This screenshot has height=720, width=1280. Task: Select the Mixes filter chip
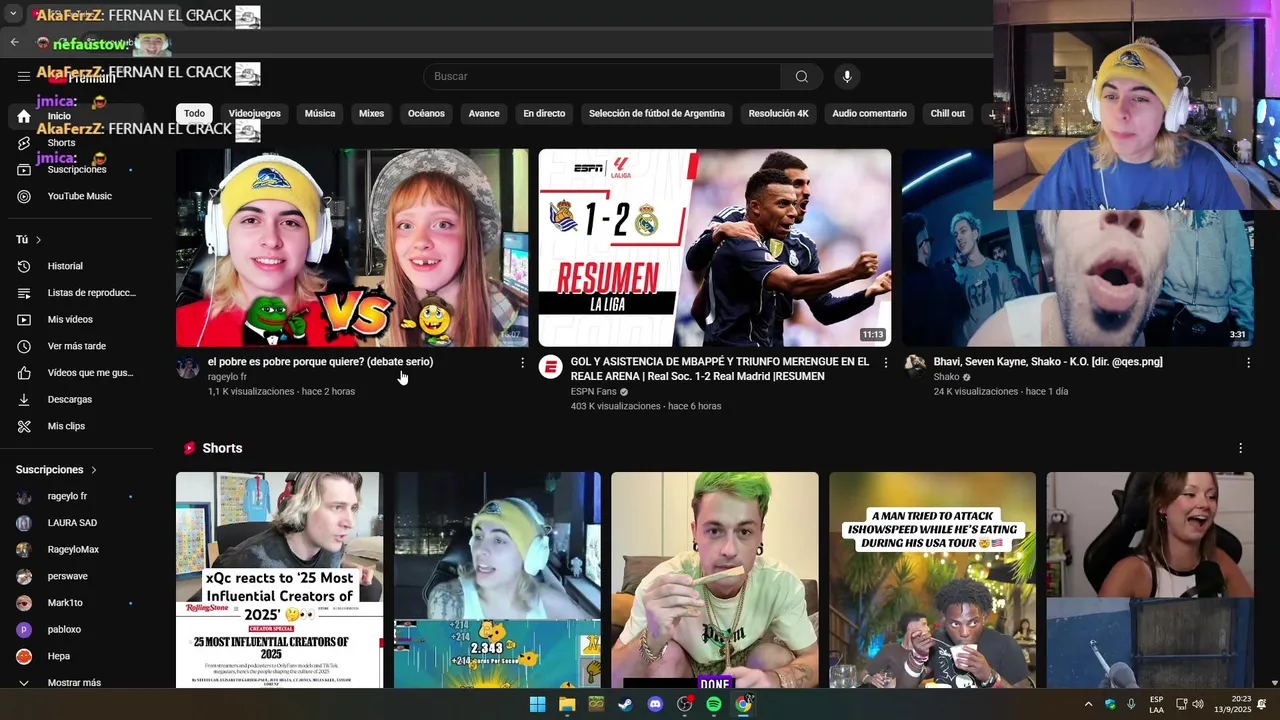372,114
